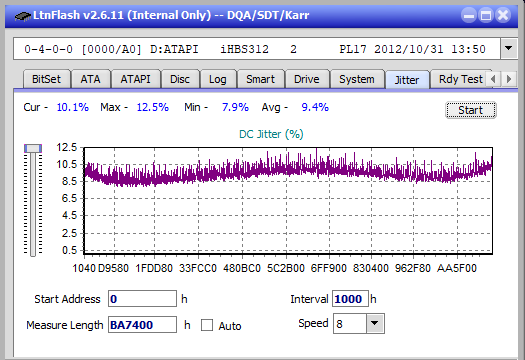The width and height of the screenshot is (525, 360).
Task: Click the Avg jitter value 9.4%
Action: [315, 107]
